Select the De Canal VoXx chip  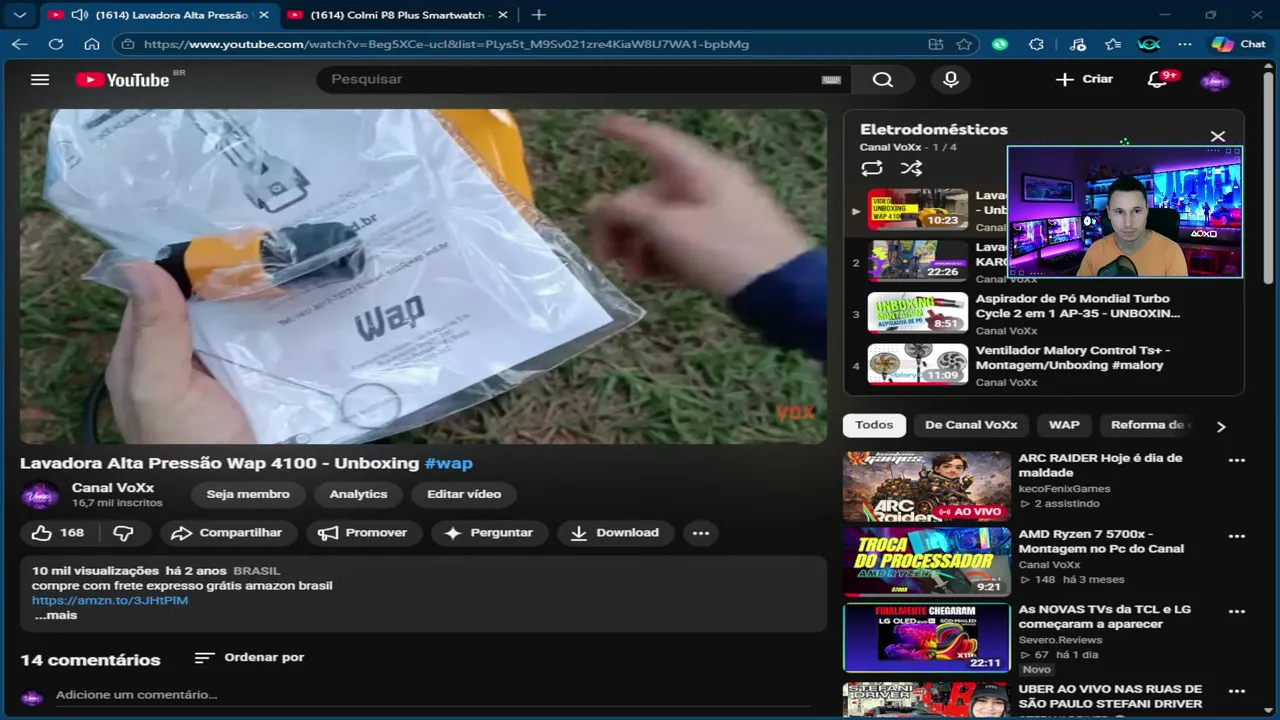[x=971, y=425]
